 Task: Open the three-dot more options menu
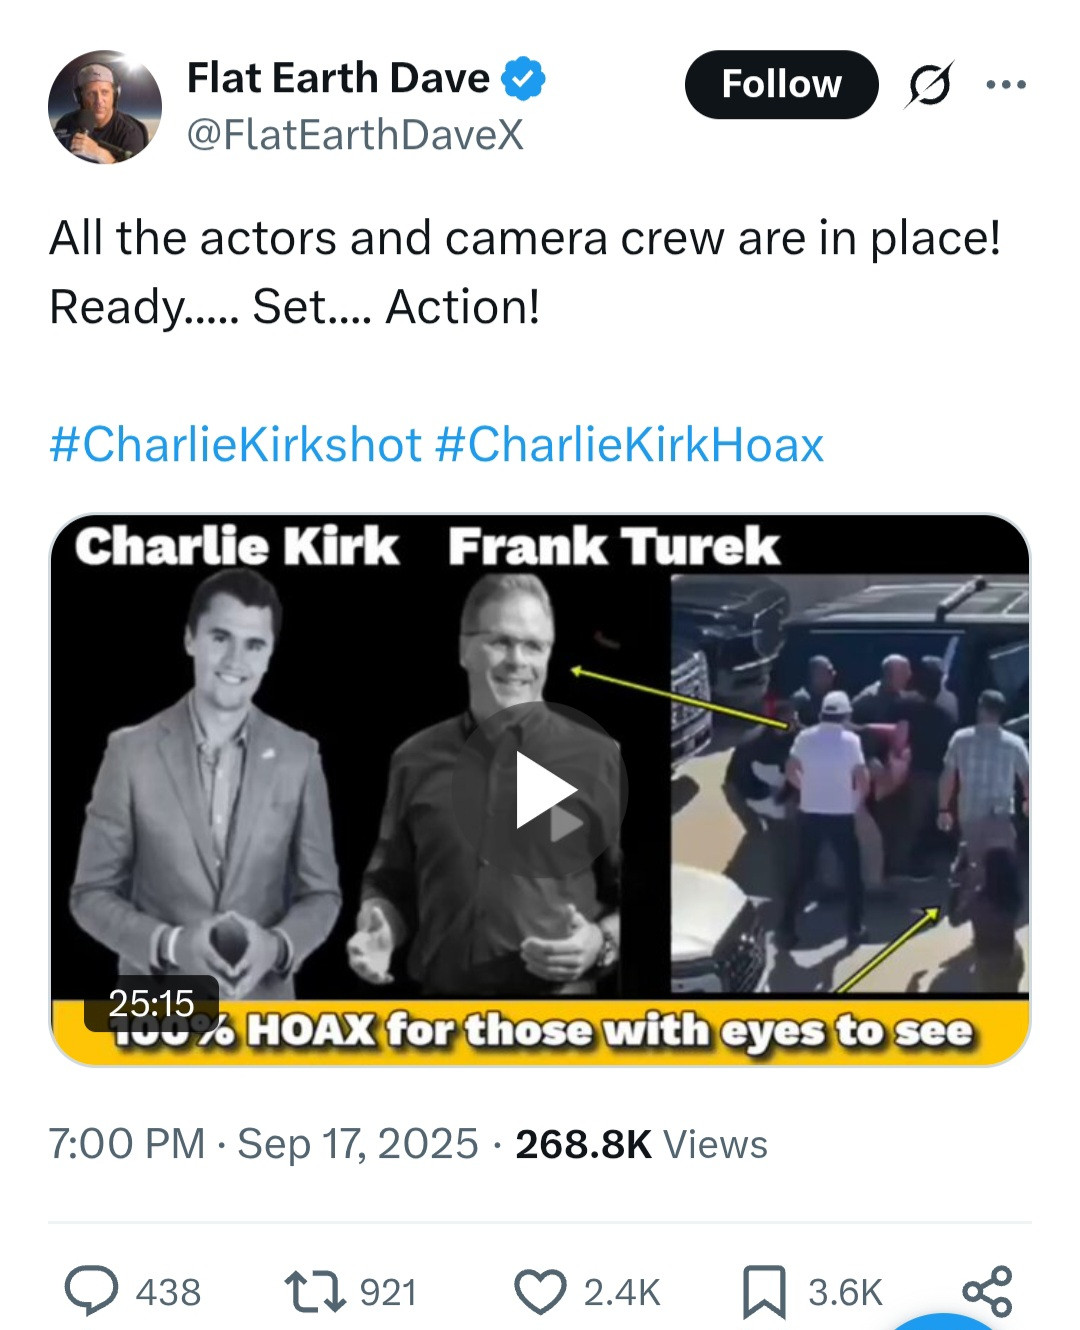pyautogui.click(x=1006, y=85)
